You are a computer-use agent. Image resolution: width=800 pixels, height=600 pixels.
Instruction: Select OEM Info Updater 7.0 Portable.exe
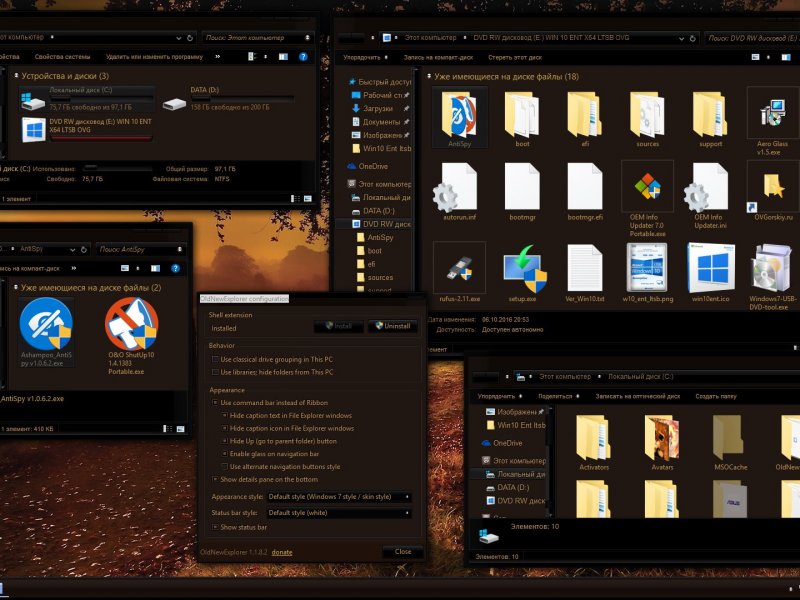647,198
